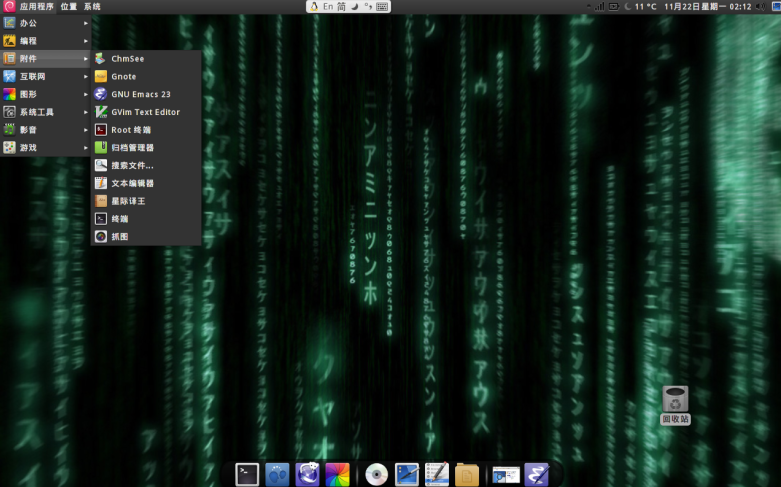The height and width of the screenshot is (487, 781).
Task: Click the volume speaker icon
Action: click(x=761, y=6)
